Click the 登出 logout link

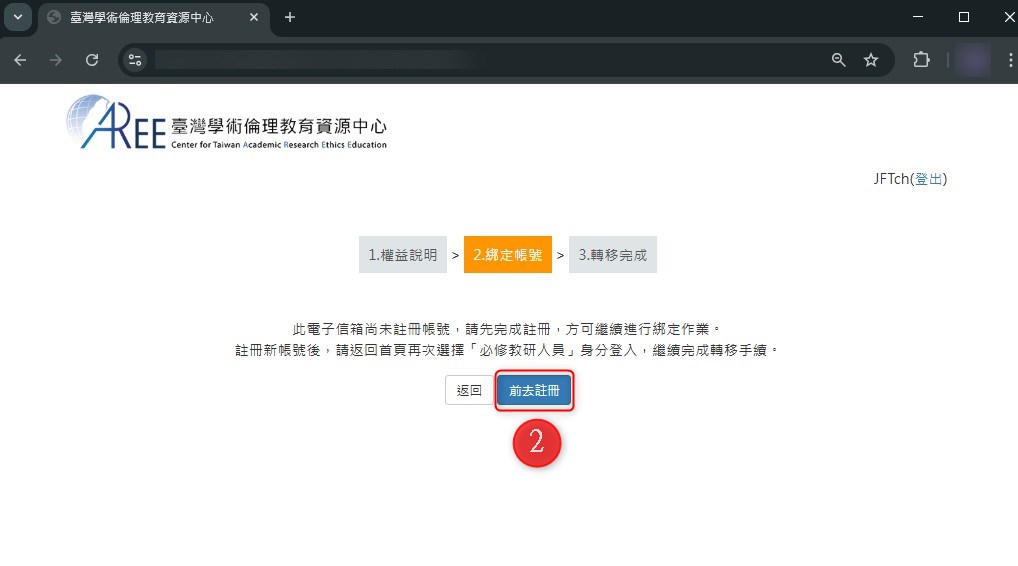(928, 178)
